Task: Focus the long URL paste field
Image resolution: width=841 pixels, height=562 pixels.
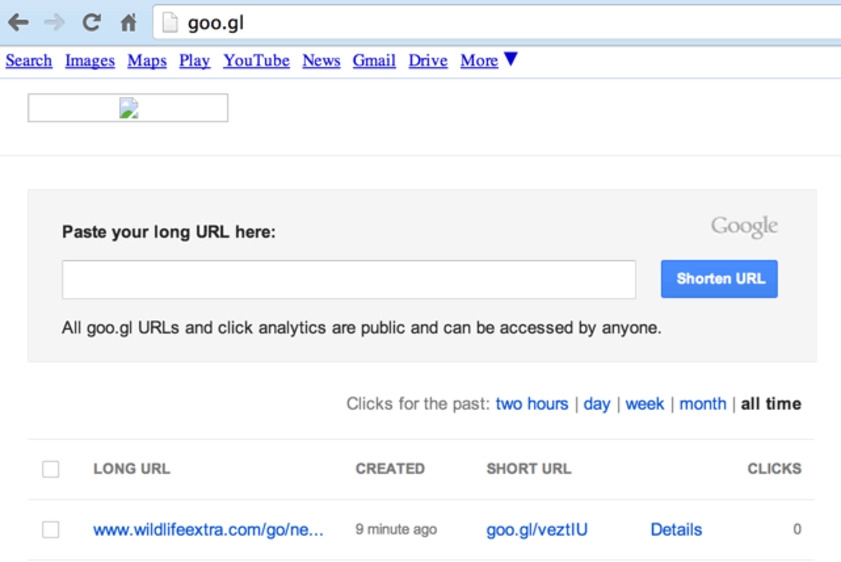Action: coord(349,280)
